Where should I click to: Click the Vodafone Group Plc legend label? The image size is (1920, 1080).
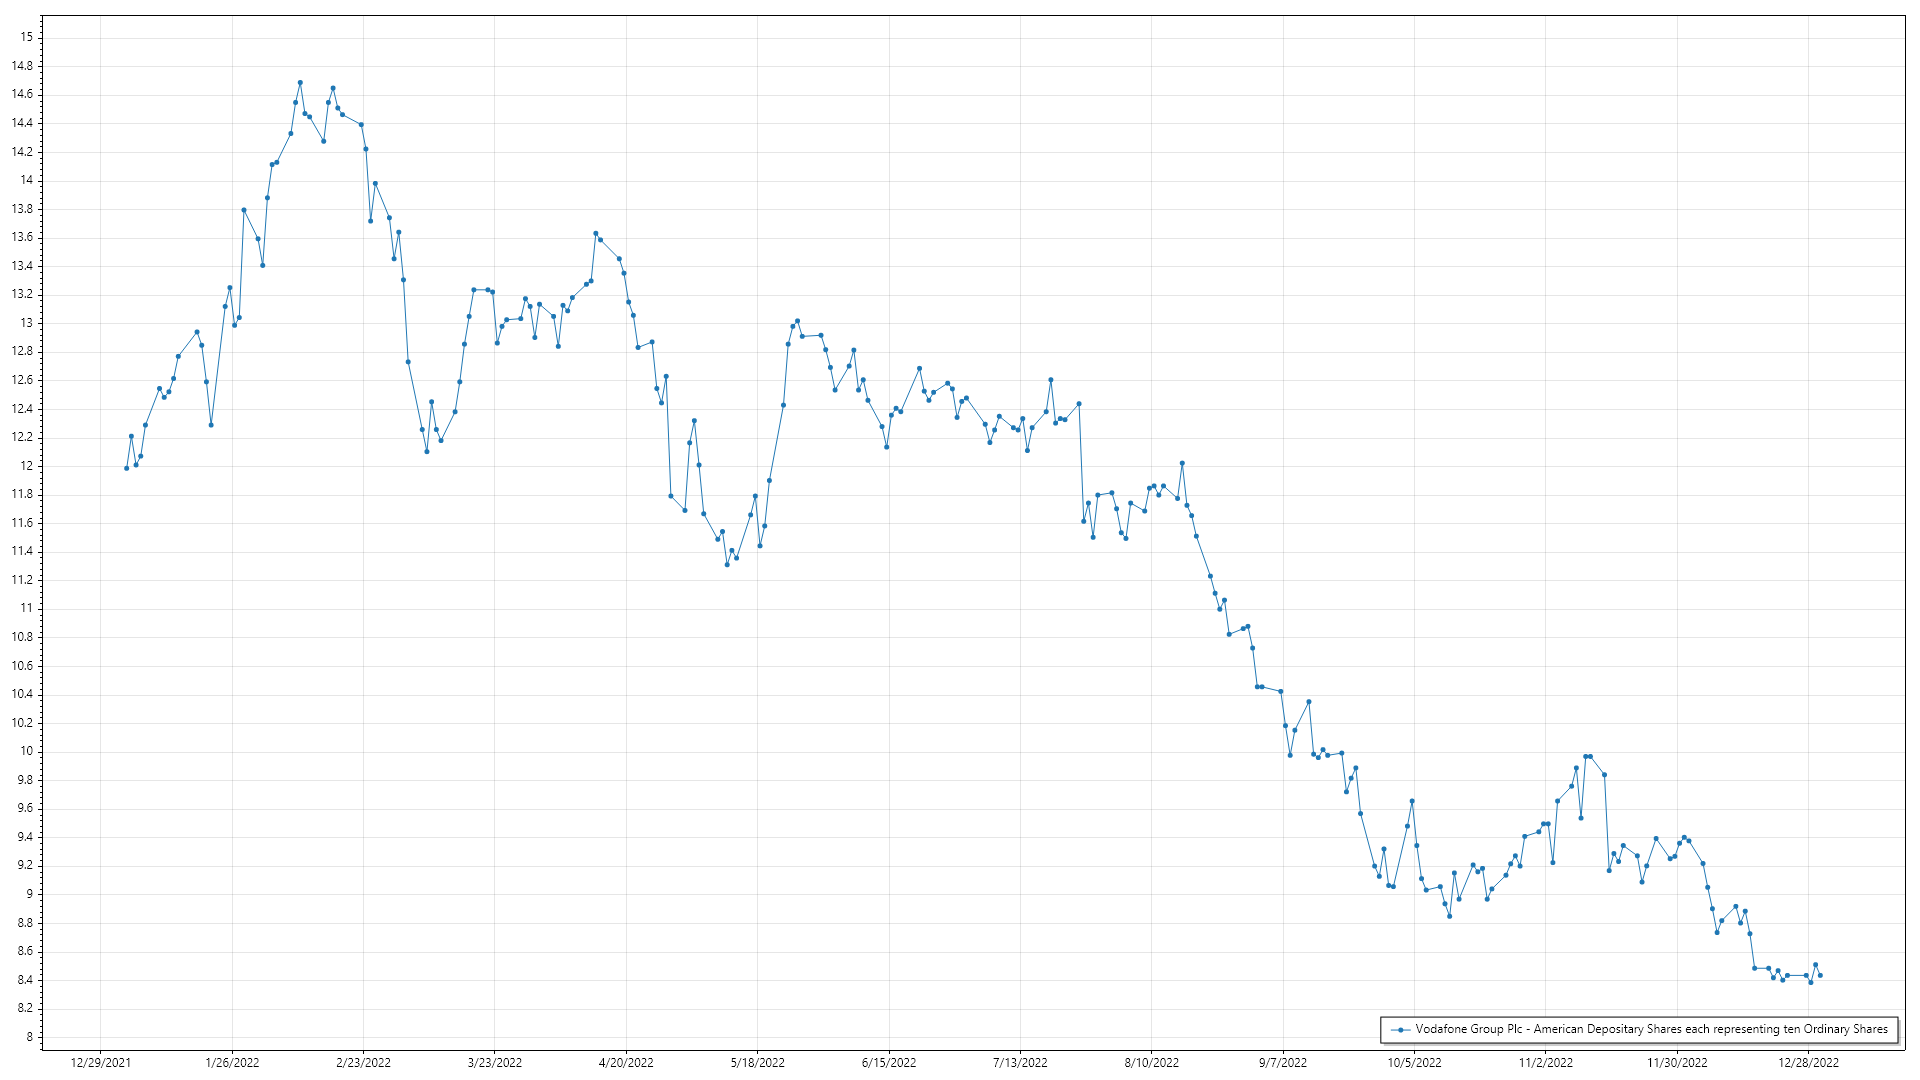pos(1651,1029)
